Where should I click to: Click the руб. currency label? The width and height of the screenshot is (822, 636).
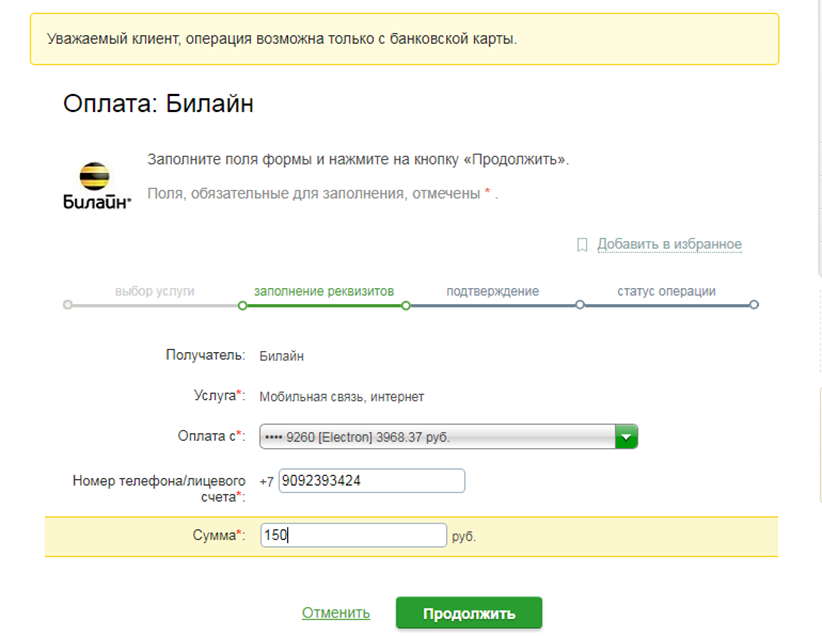tap(464, 537)
